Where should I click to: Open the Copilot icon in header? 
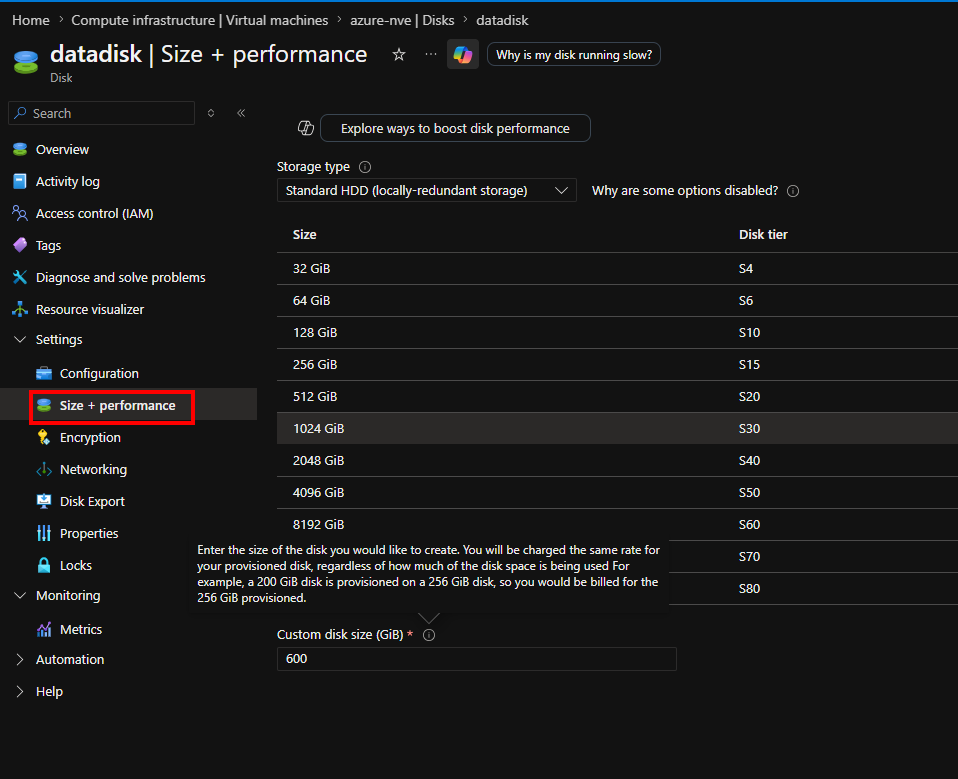tap(463, 54)
